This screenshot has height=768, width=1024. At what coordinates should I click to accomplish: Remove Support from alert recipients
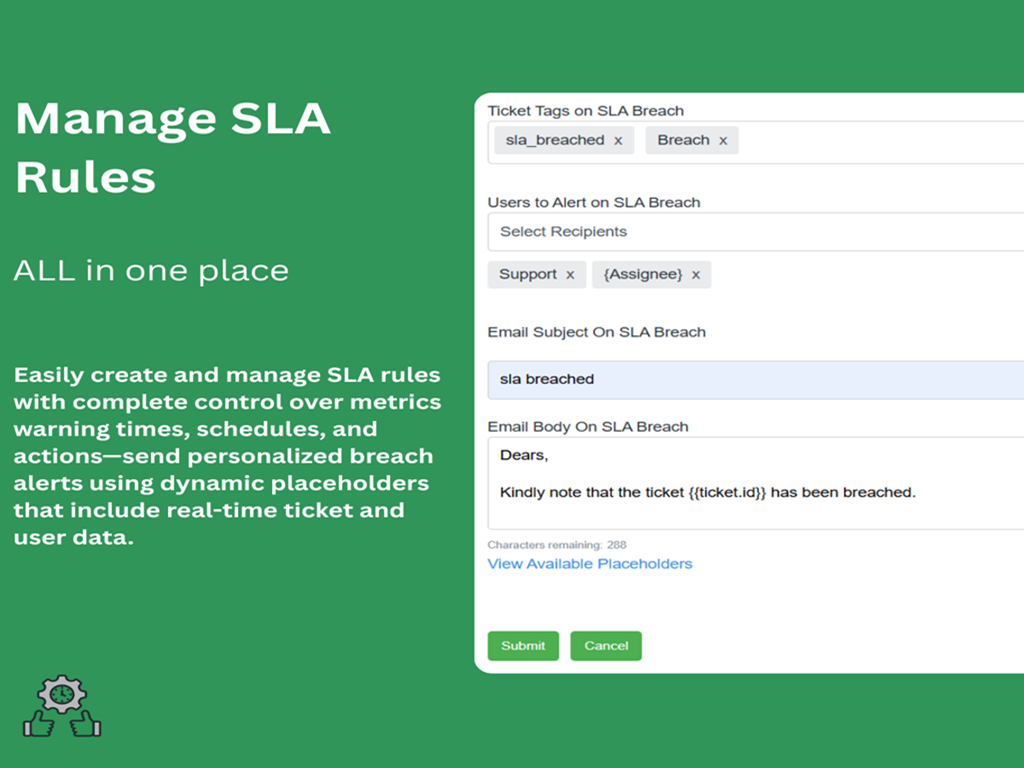(x=570, y=275)
